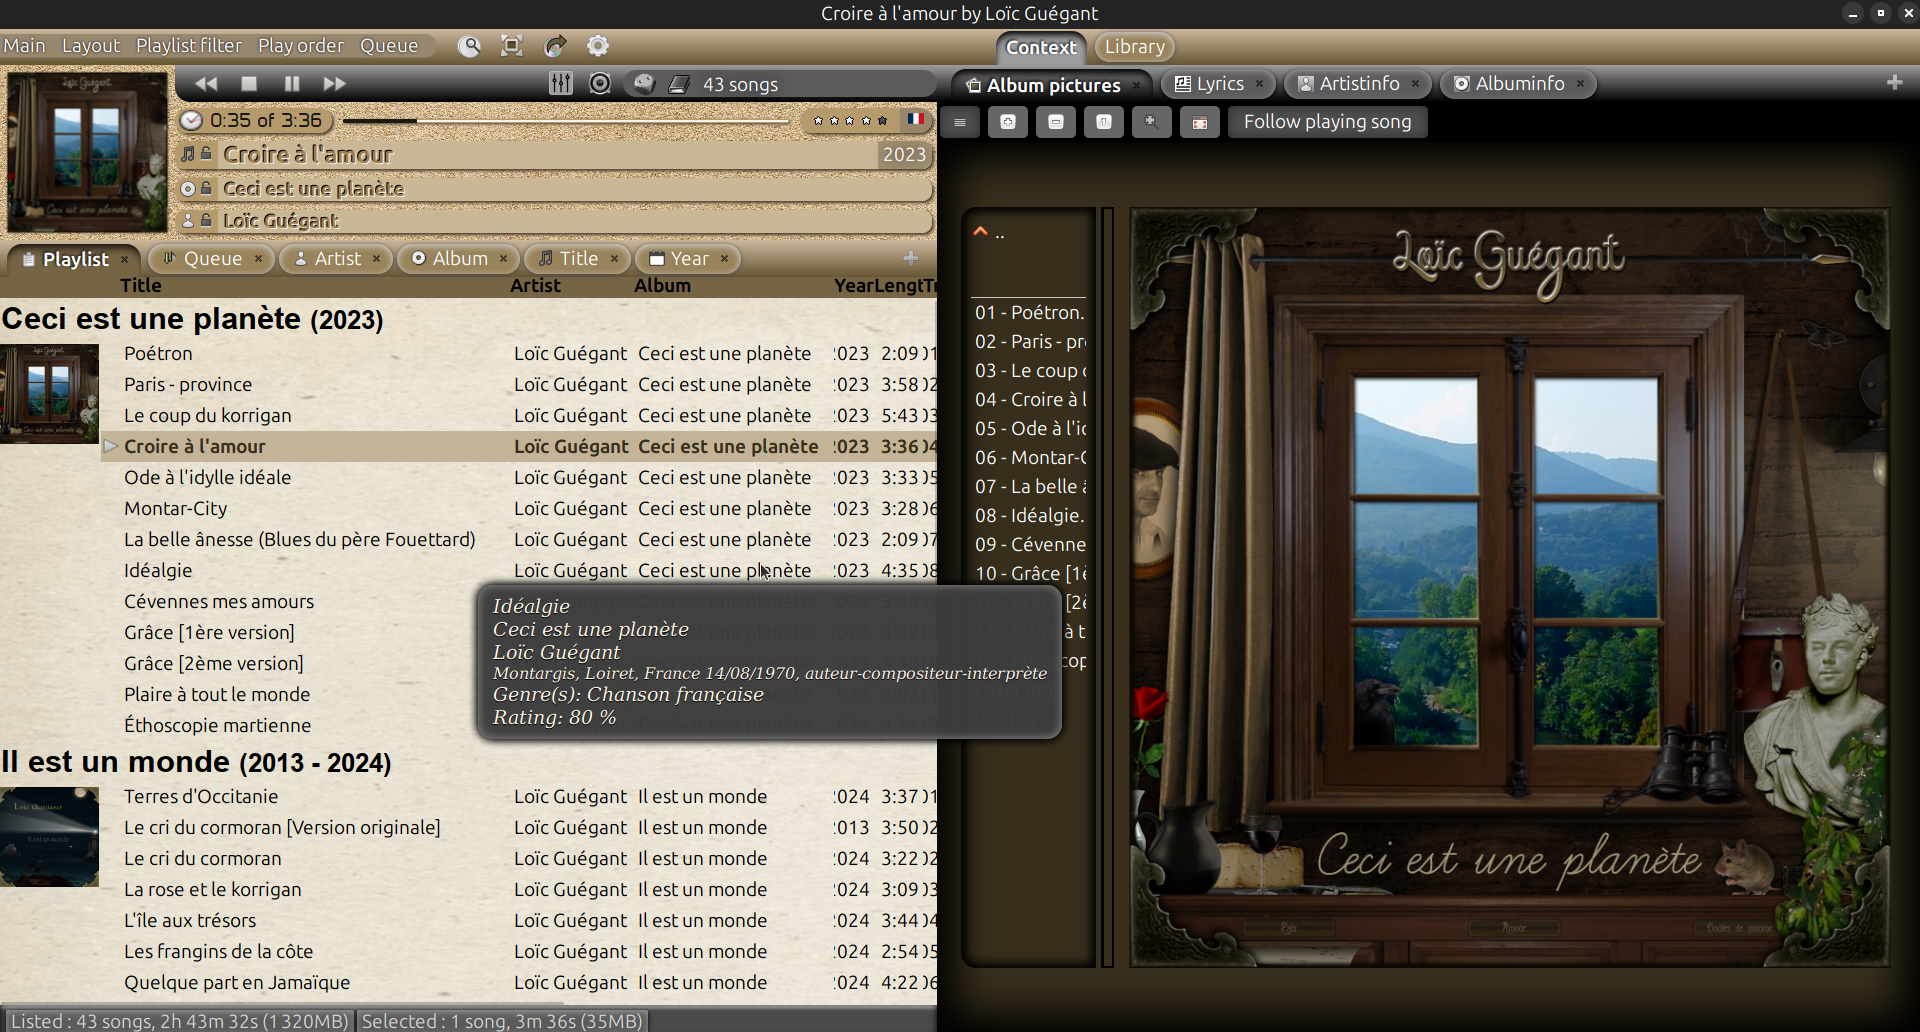Viewport: 1920px width, 1032px height.
Task: Skip to the previous track
Action: [x=206, y=84]
